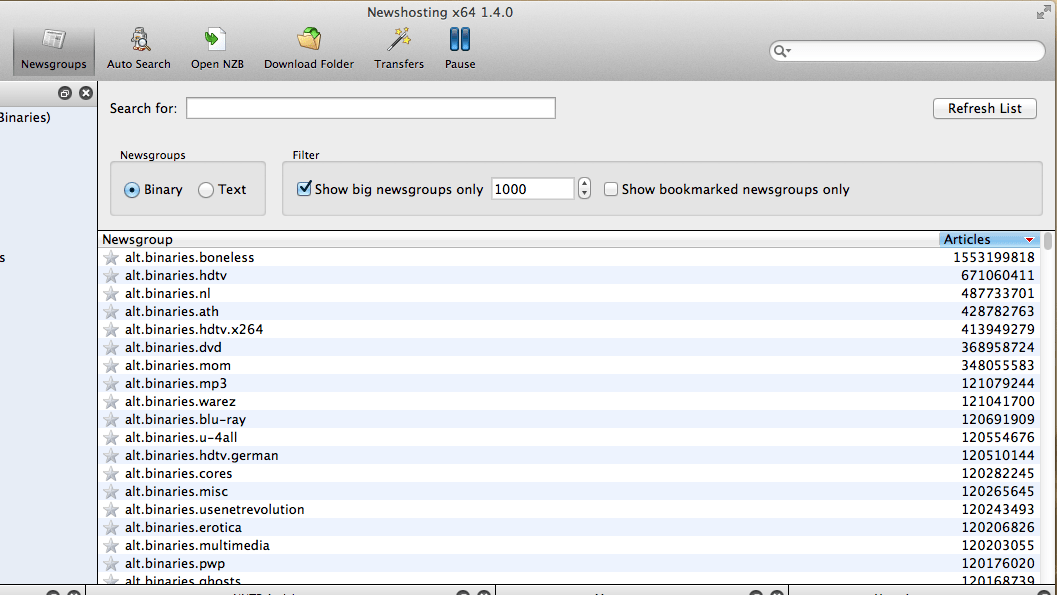Open the Download Folder
Image resolution: width=1057 pixels, height=595 pixels.
click(x=309, y=50)
